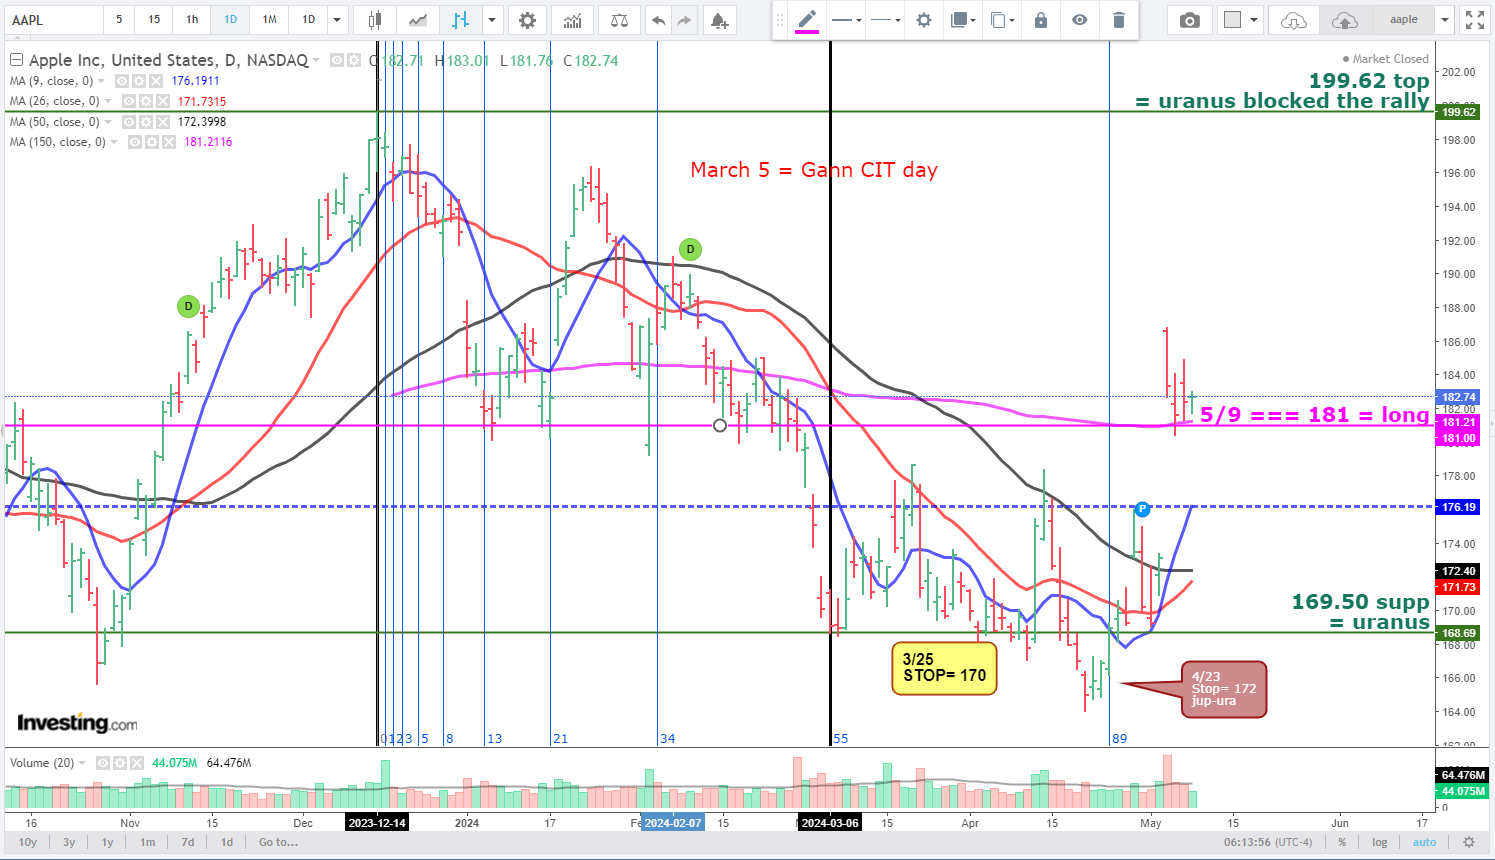Image resolution: width=1495 pixels, height=860 pixels.
Task: Hide the MA (26, close, 0) line
Action: click(x=129, y=101)
